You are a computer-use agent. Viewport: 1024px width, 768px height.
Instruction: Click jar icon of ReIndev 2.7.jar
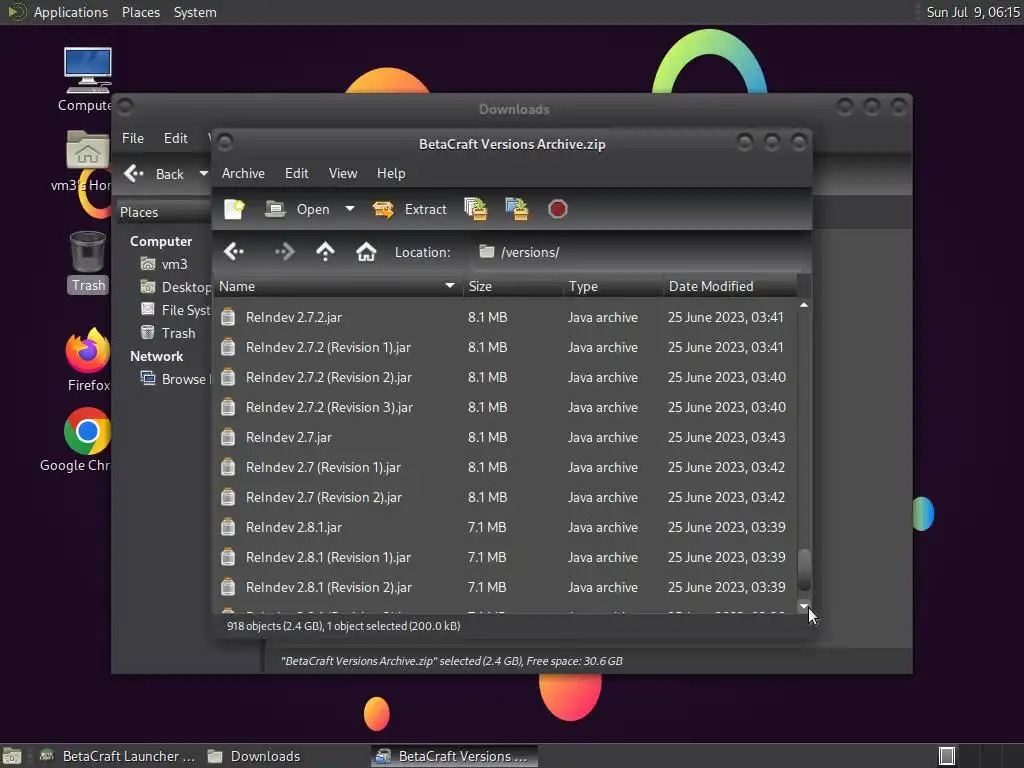pyautogui.click(x=228, y=437)
